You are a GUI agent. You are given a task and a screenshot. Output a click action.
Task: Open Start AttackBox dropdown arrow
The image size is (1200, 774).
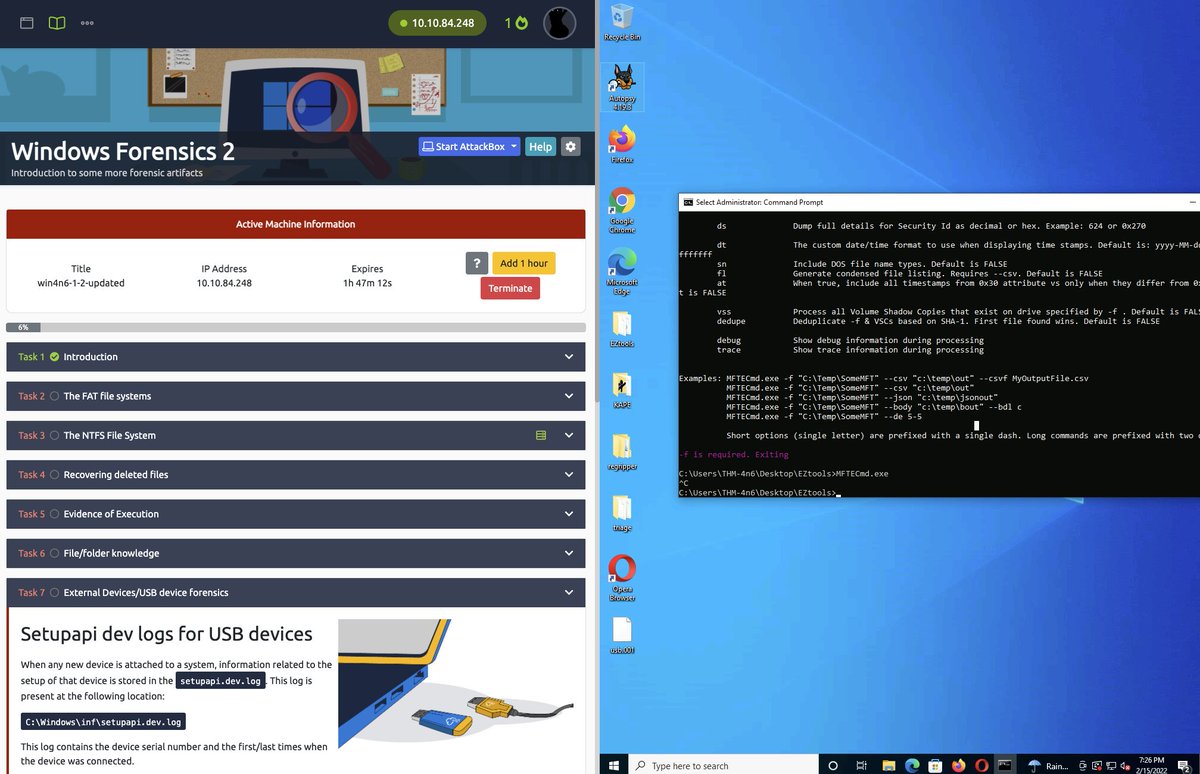[514, 146]
